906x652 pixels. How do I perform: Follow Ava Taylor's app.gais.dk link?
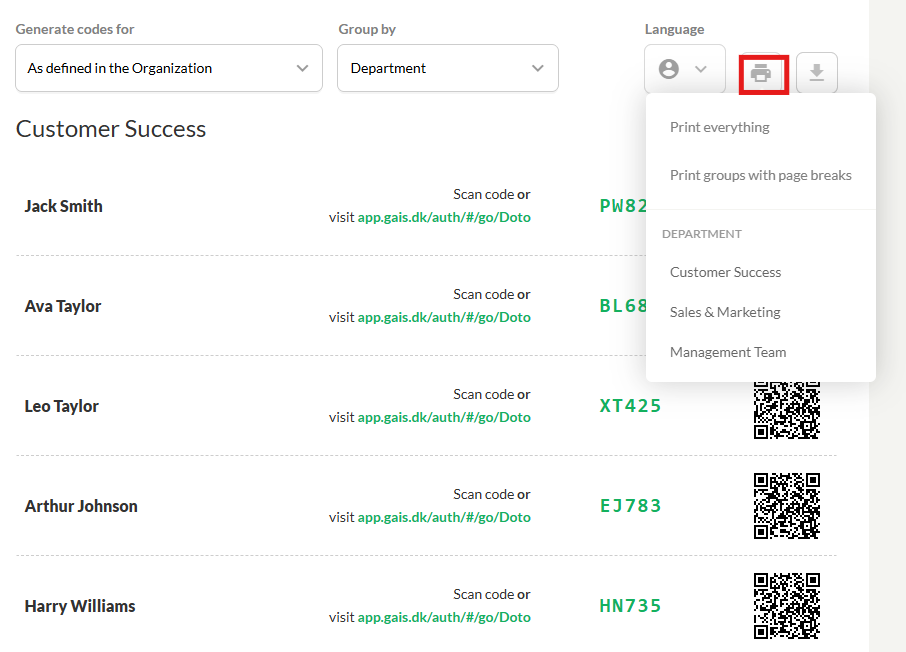(x=444, y=317)
